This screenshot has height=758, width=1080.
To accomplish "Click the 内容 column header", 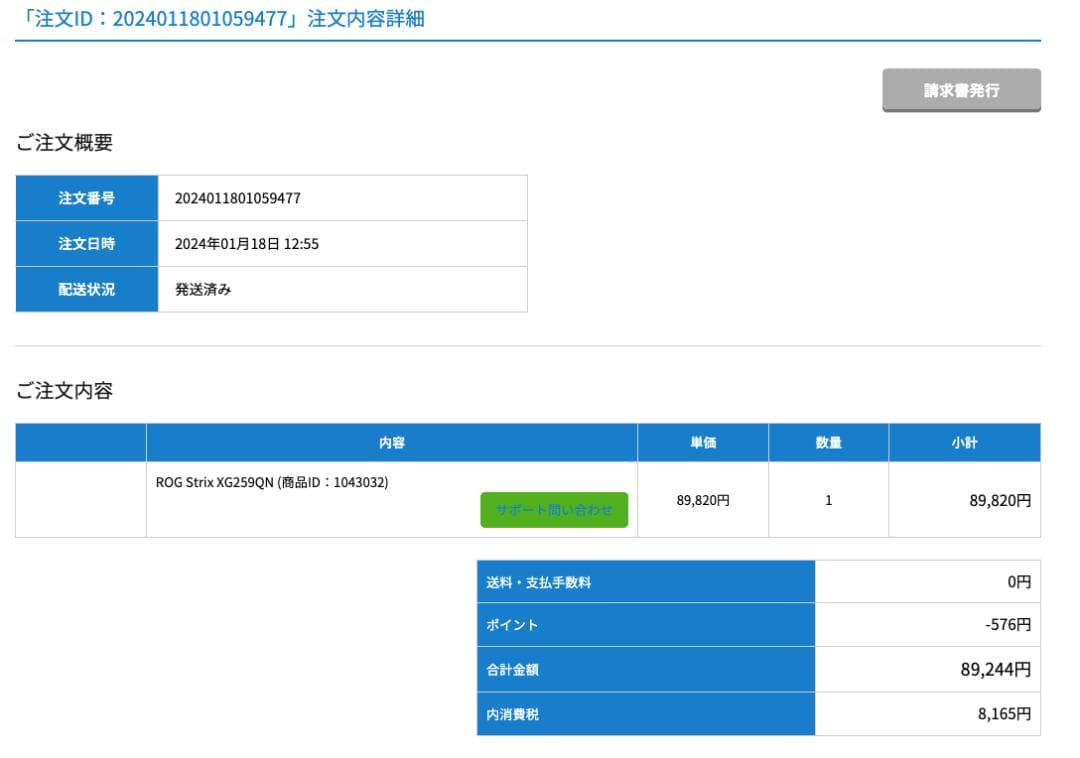I will (392, 442).
